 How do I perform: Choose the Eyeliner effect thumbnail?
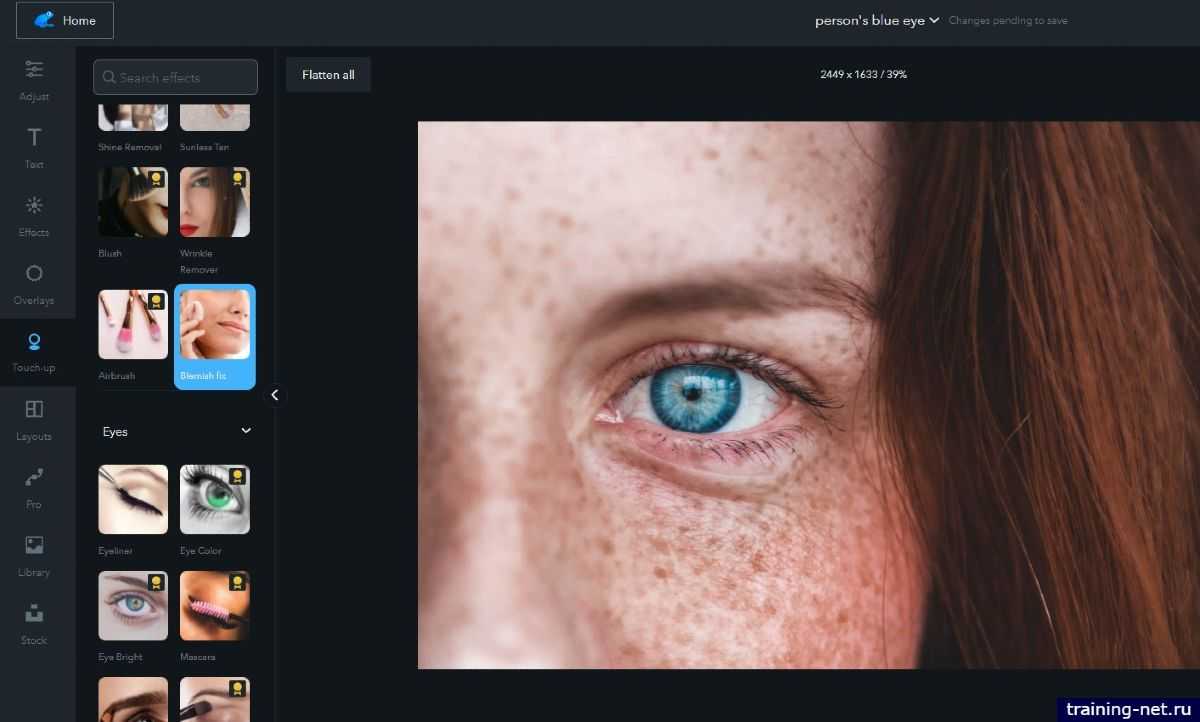(133, 500)
